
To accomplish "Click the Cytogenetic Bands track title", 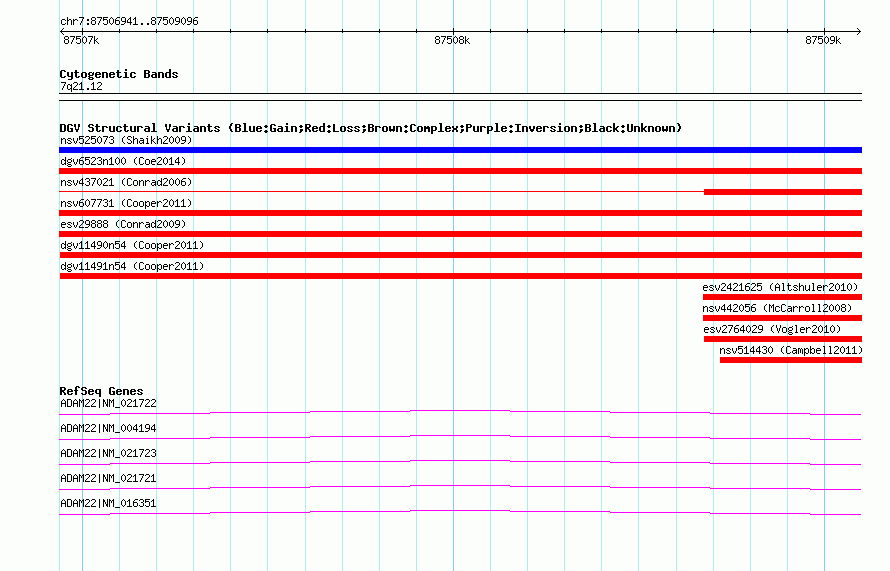I will (x=119, y=74).
